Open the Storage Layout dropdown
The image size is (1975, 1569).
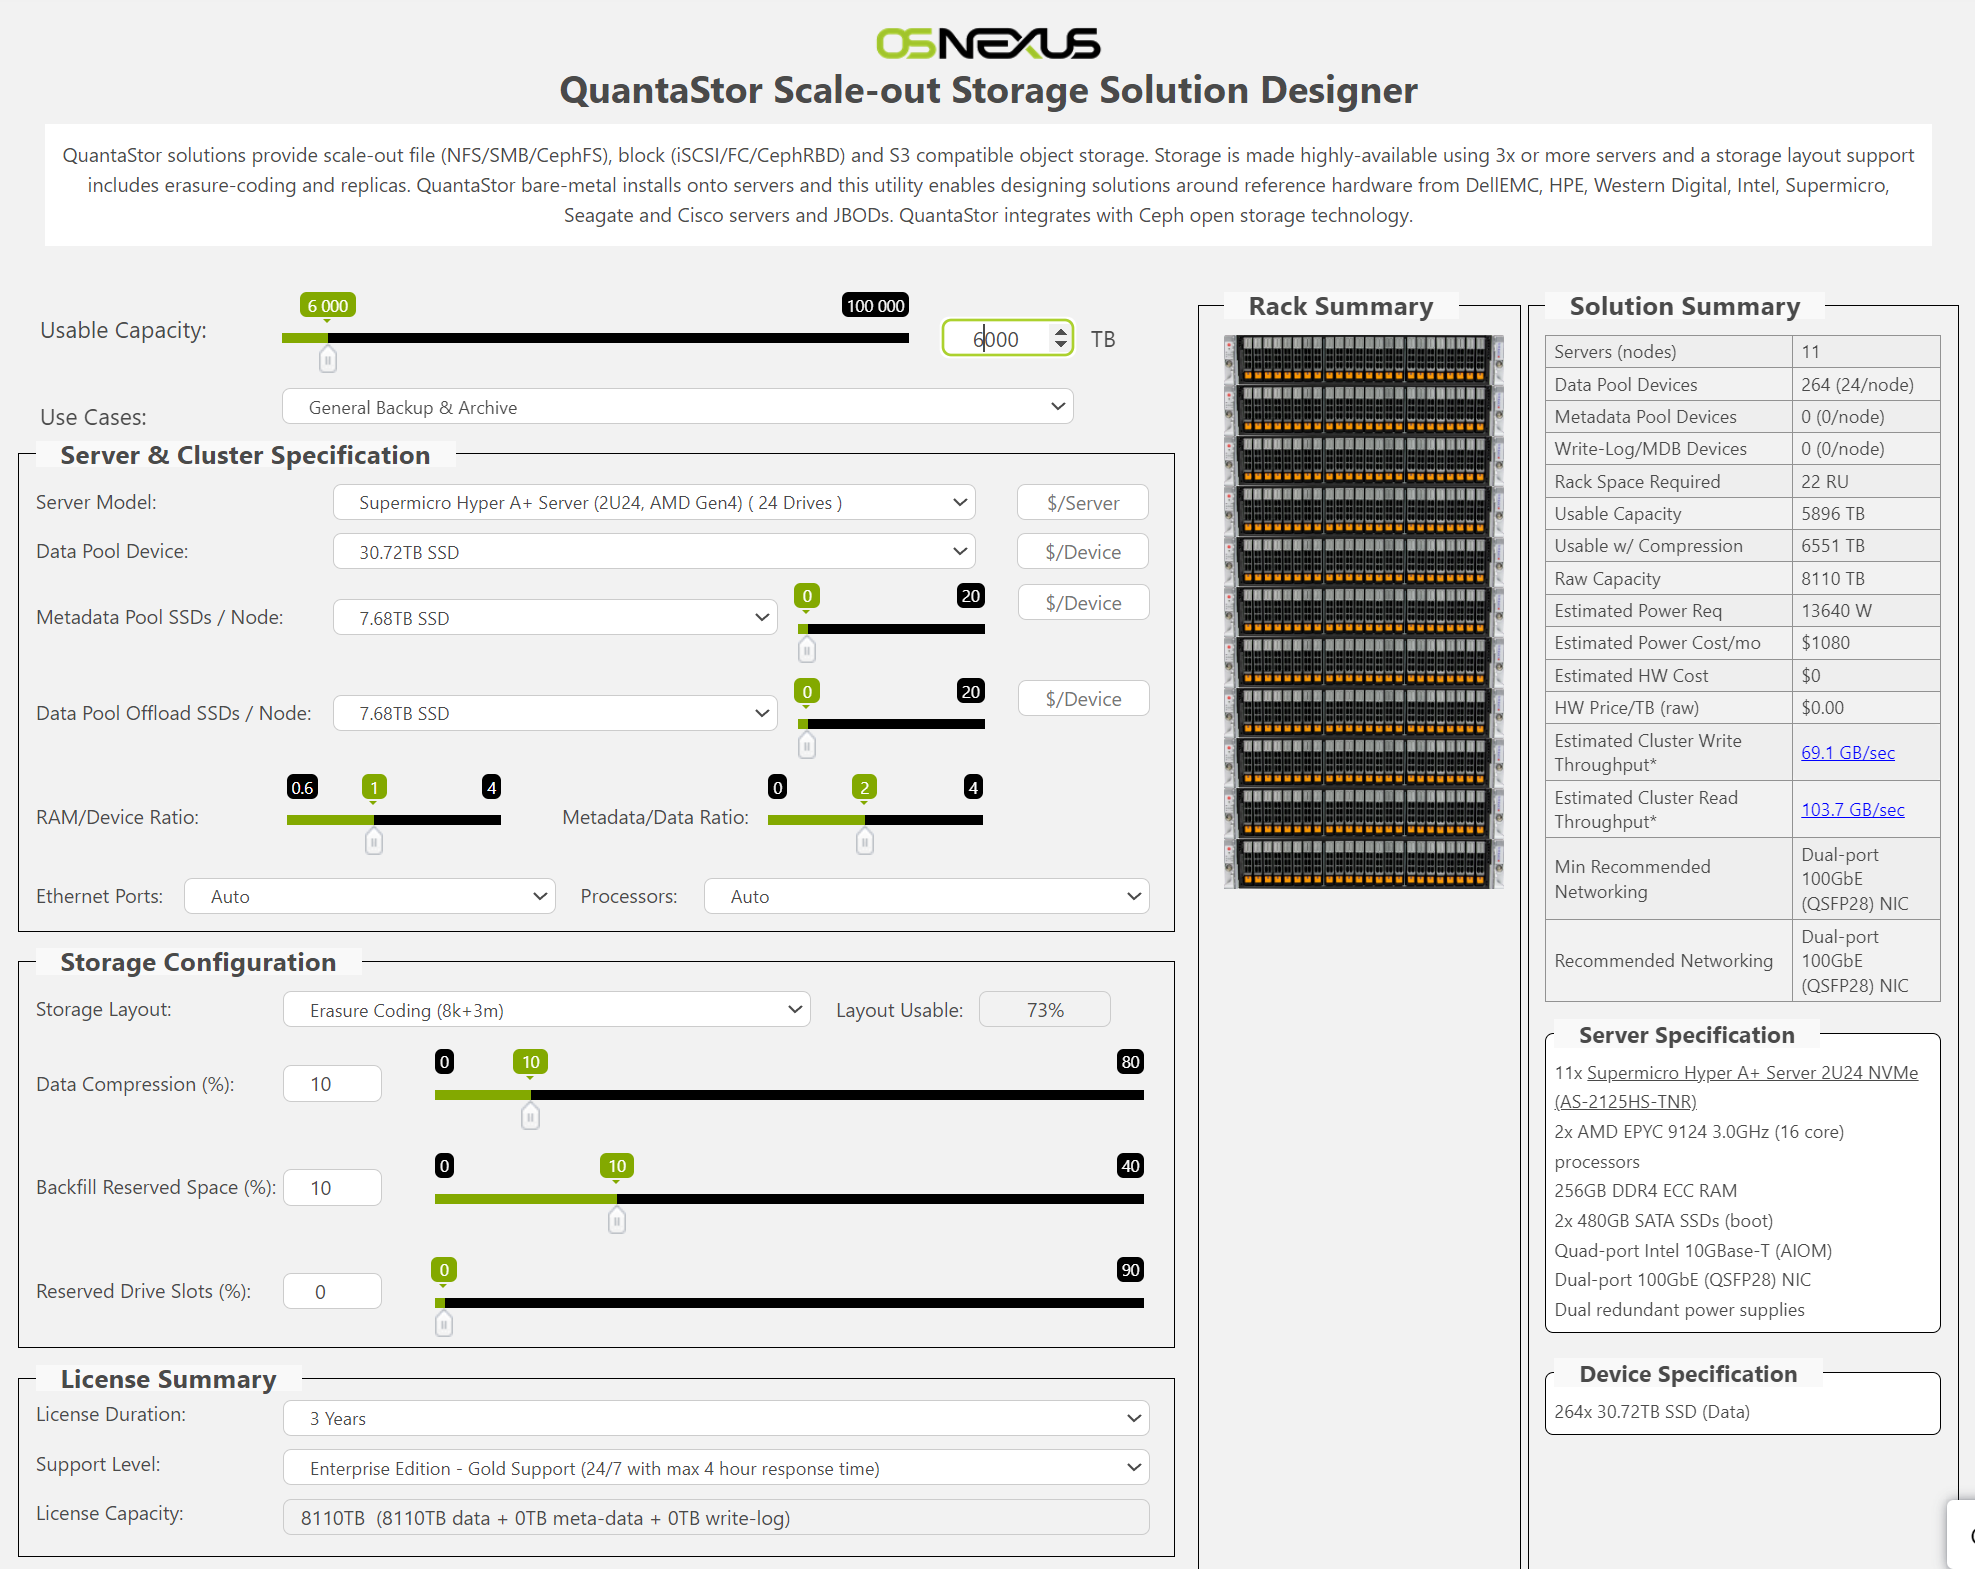pyautogui.click(x=546, y=1010)
